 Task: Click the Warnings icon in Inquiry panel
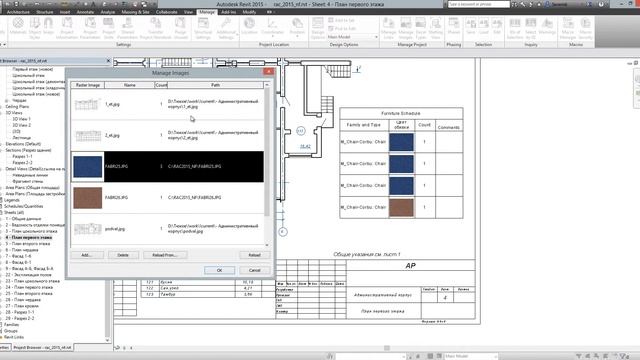coord(547,27)
